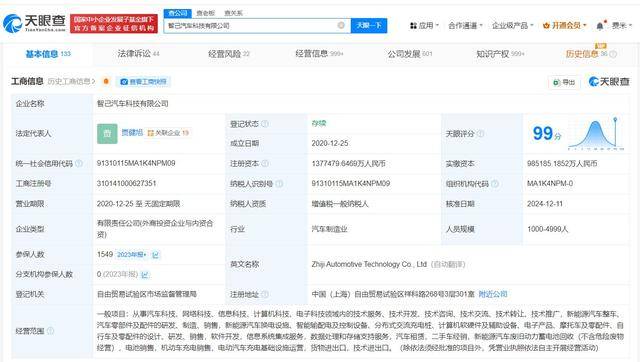Image resolution: width=640 pixels, height=362 pixels.
Task: Click the info icon next to 组织机构代码
Action: pyautogui.click(x=495, y=184)
